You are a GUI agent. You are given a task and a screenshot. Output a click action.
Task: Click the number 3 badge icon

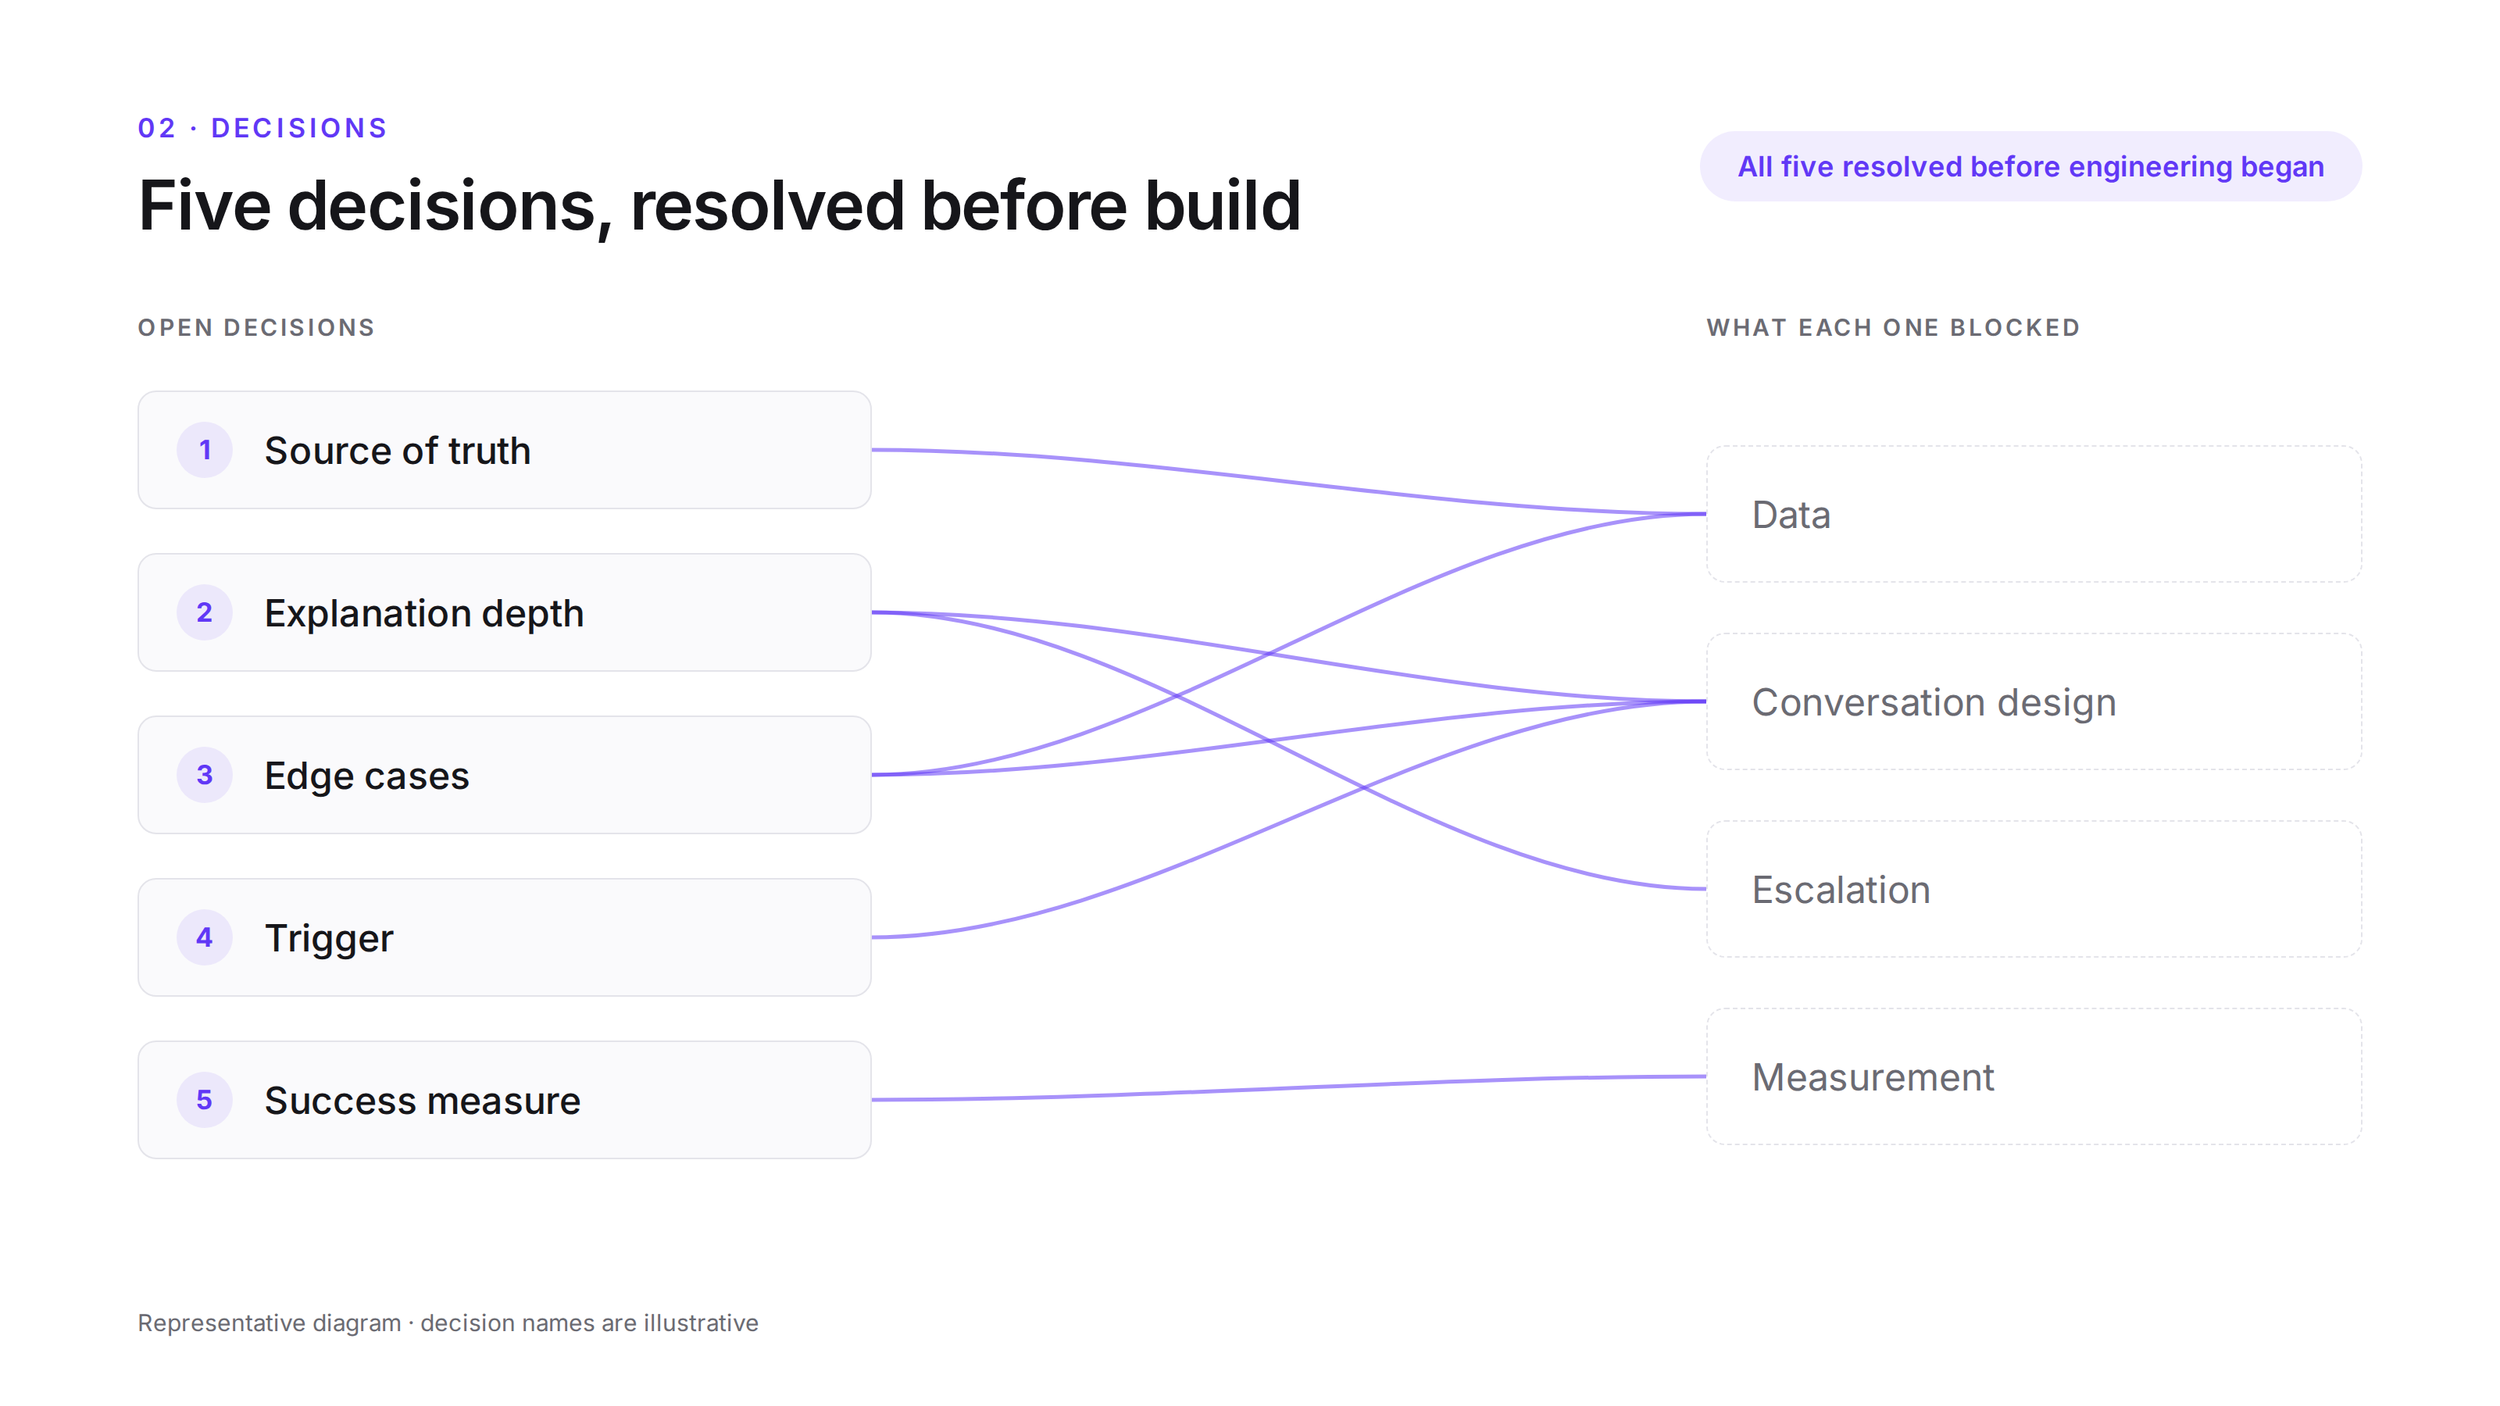(x=205, y=775)
